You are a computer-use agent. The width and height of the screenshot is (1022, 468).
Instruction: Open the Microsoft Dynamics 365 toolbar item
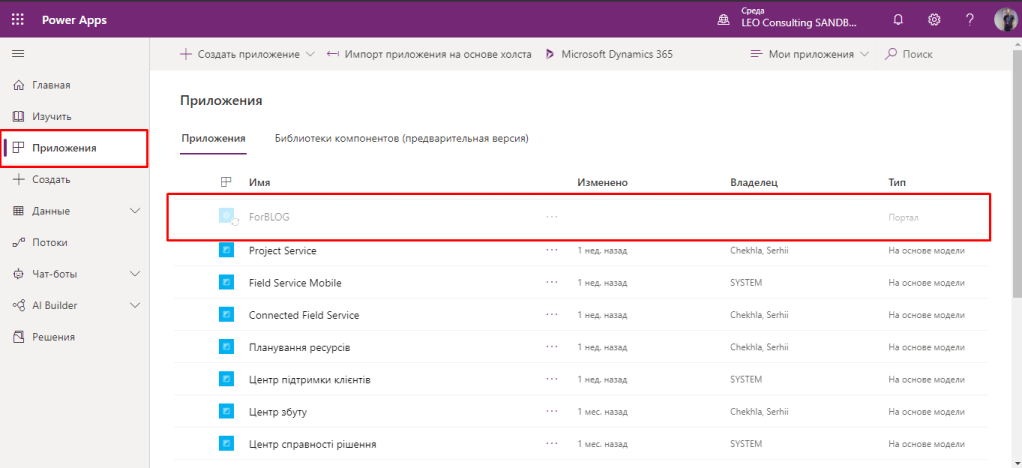pyautogui.click(x=608, y=54)
